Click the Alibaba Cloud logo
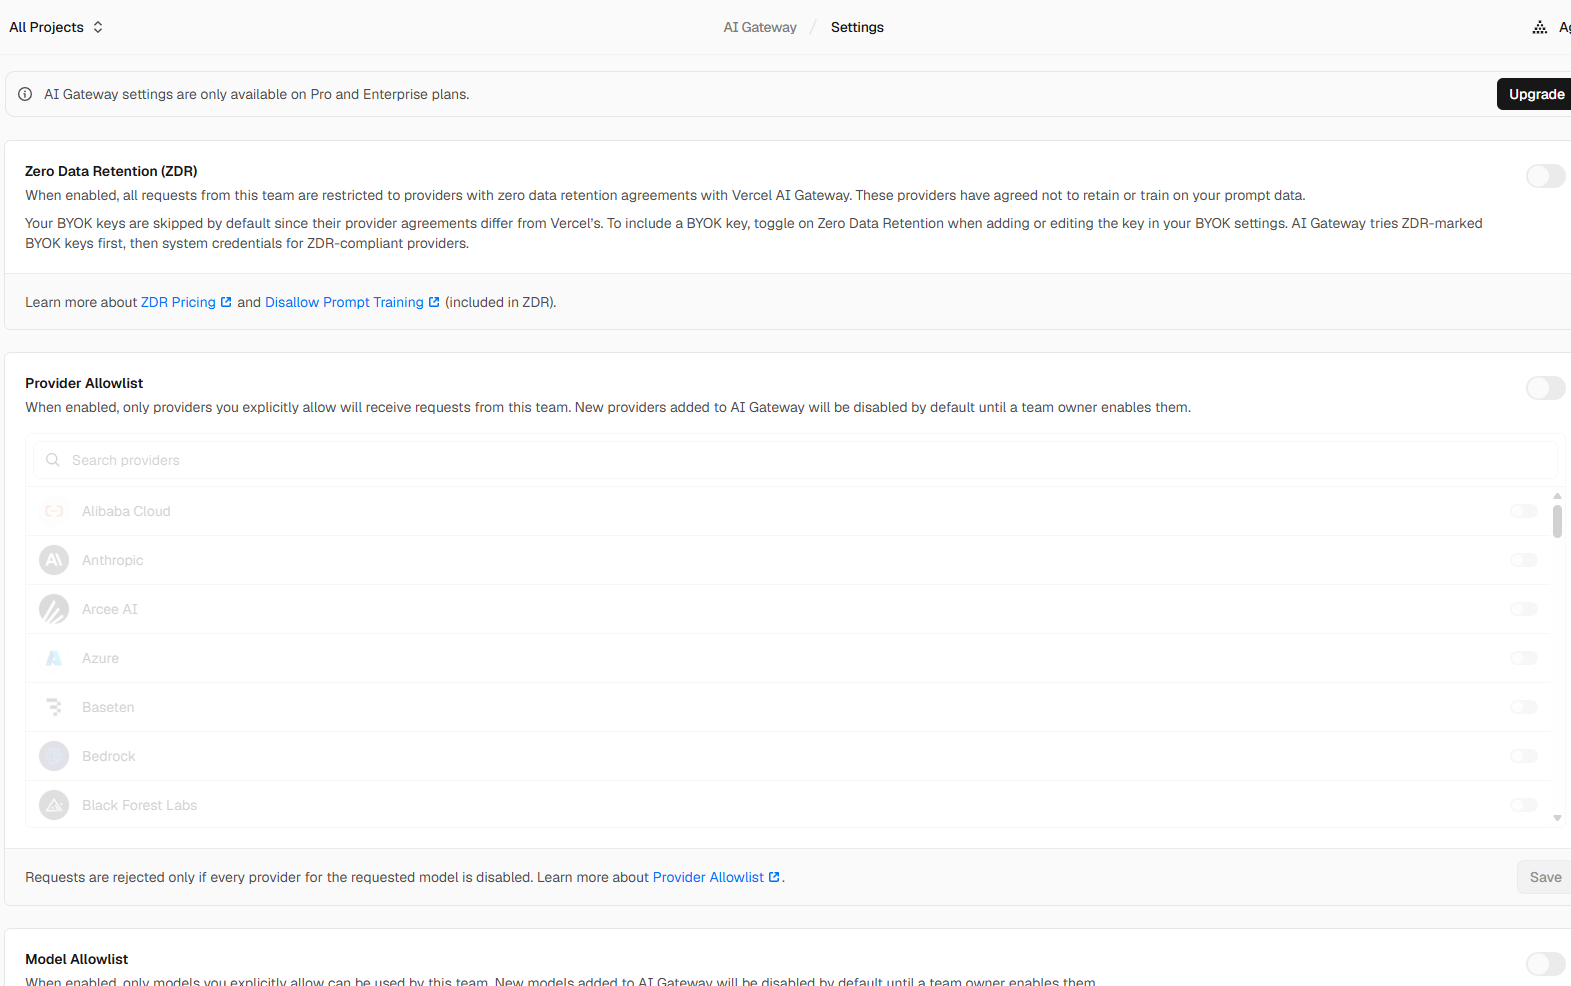Image resolution: width=1571 pixels, height=986 pixels. [x=54, y=511]
